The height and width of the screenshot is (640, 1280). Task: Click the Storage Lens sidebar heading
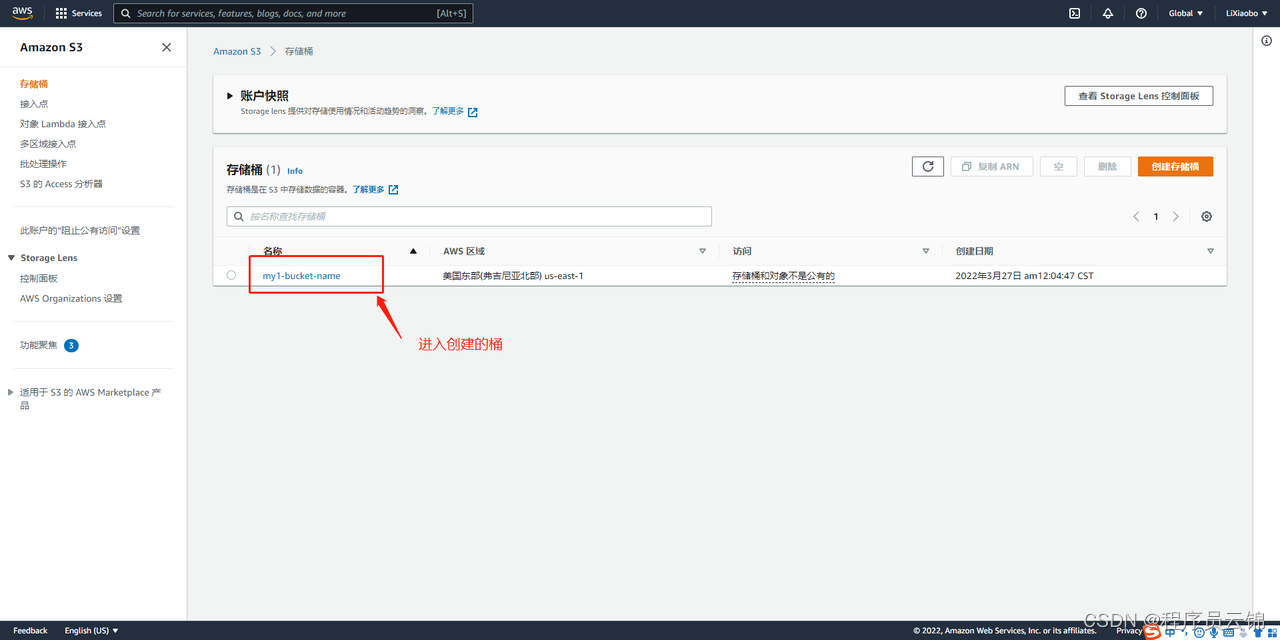49,258
